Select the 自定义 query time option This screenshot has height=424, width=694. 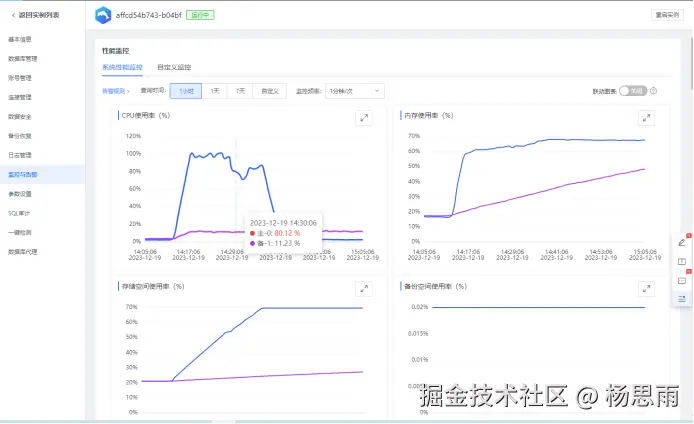[x=270, y=91]
